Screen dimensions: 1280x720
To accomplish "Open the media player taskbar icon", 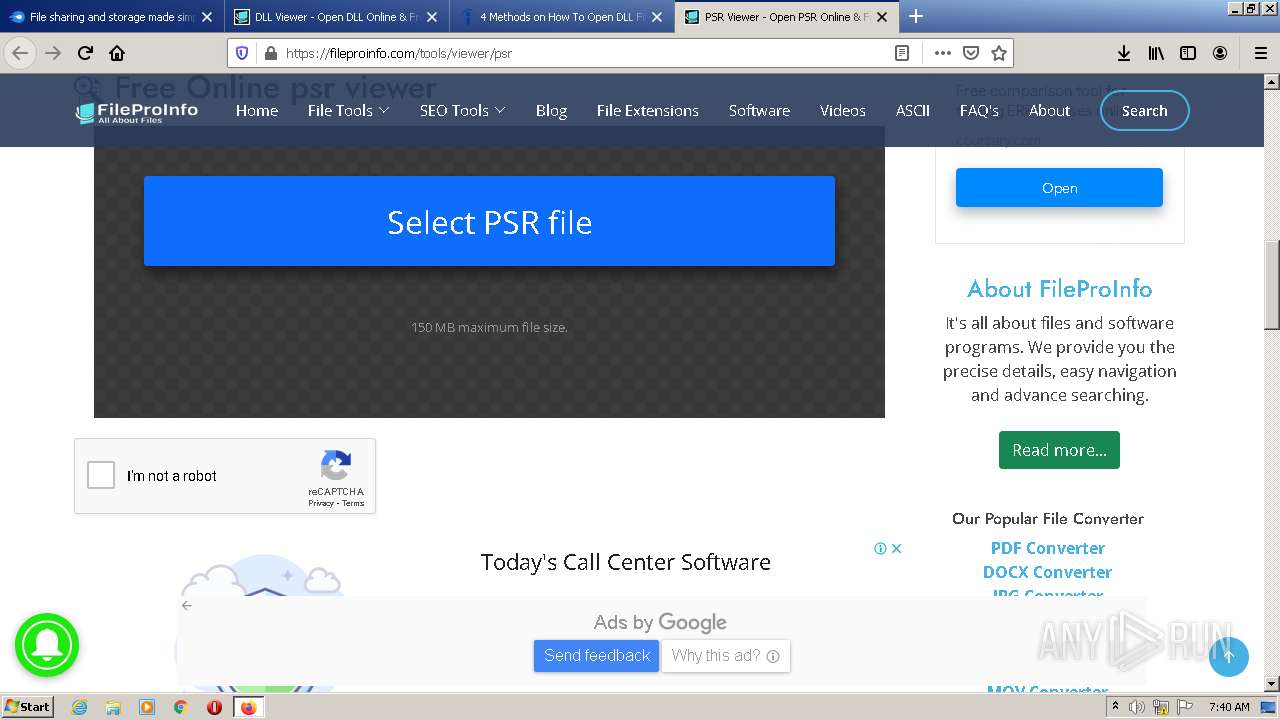I will click(x=147, y=707).
